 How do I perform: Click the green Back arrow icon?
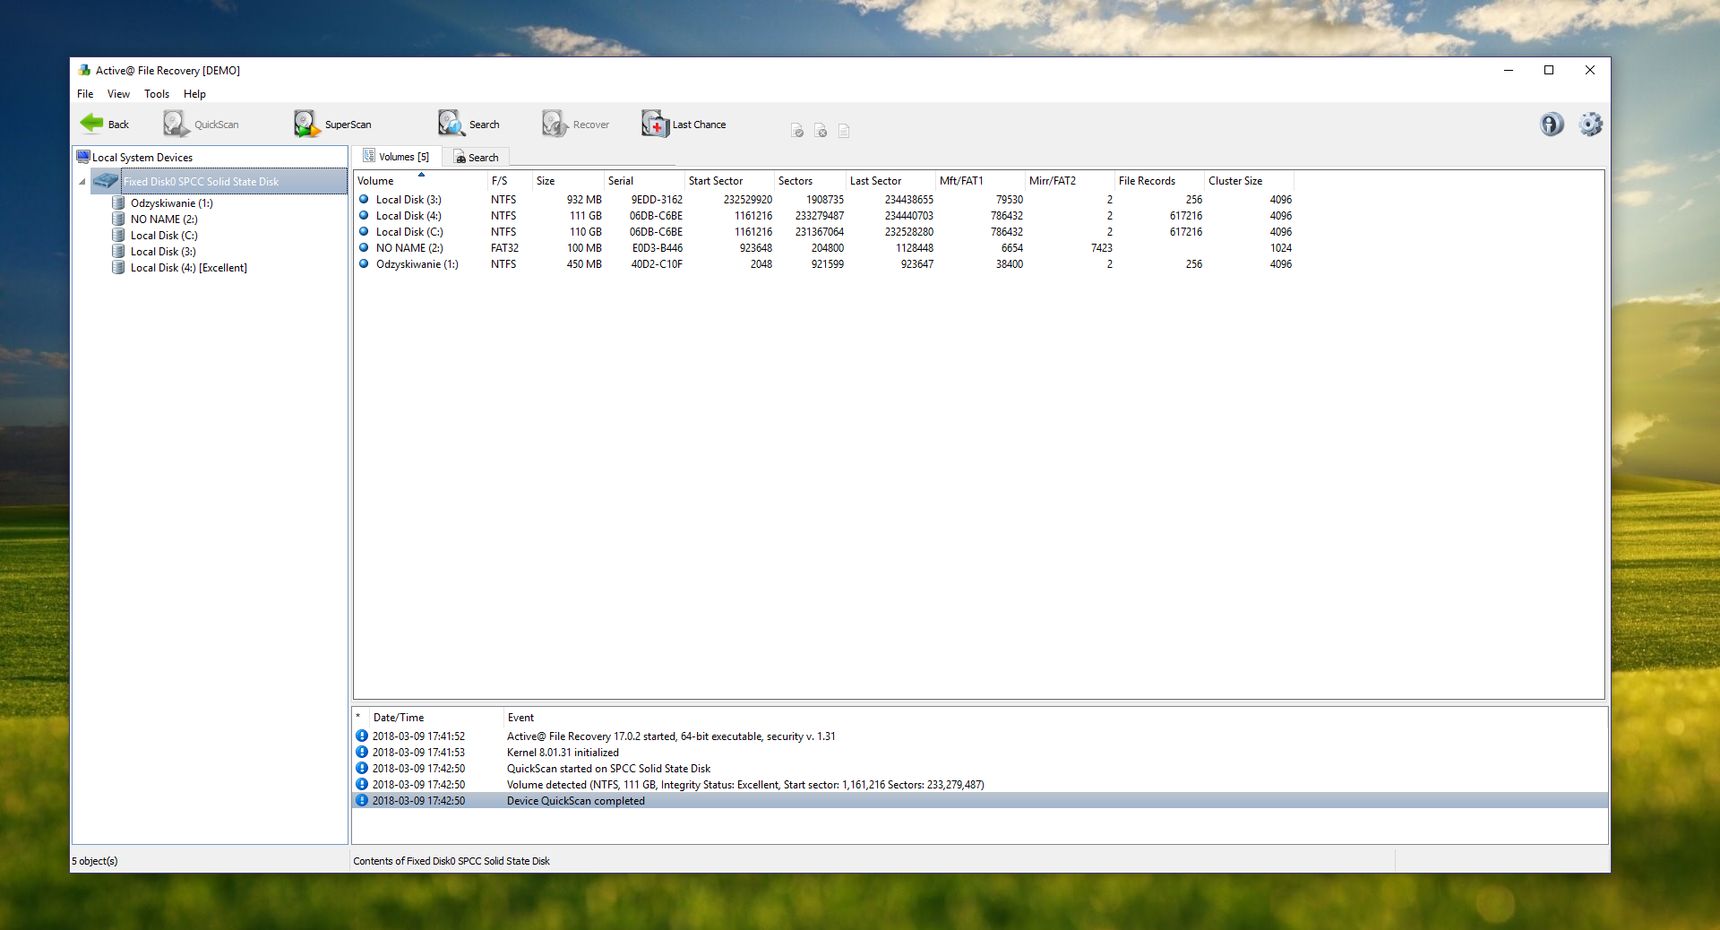tap(92, 123)
